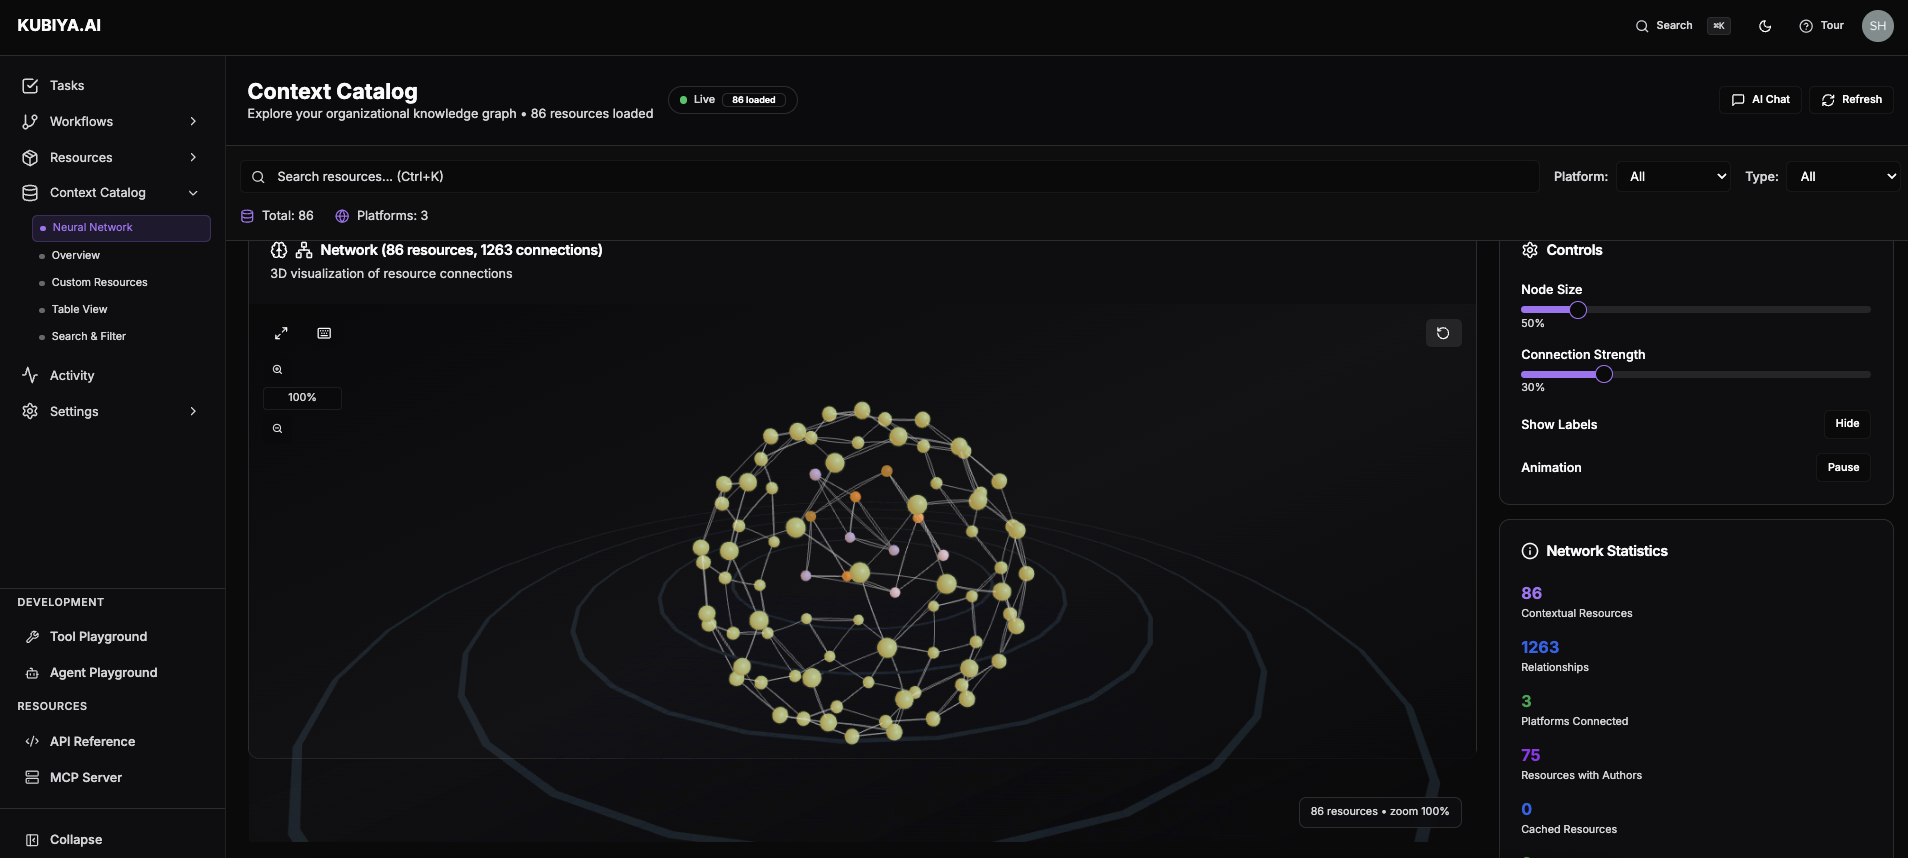Open Custom Resources sub-item

100,283
